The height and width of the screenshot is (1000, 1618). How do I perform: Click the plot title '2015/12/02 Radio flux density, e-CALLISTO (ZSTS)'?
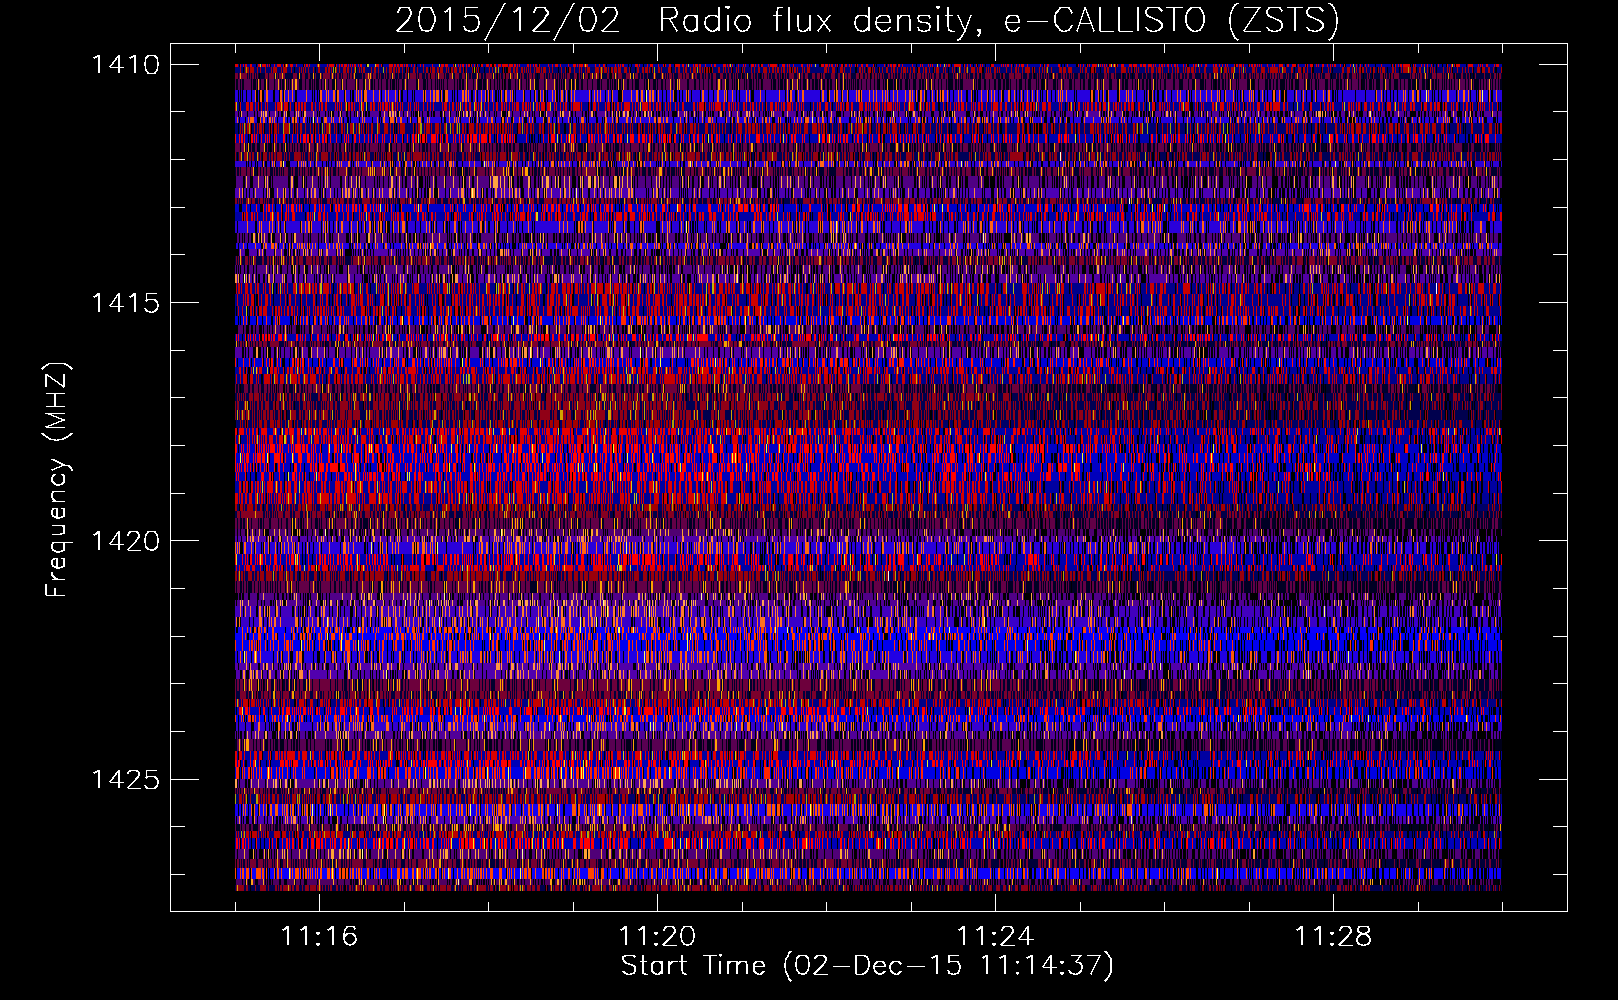[867, 21]
